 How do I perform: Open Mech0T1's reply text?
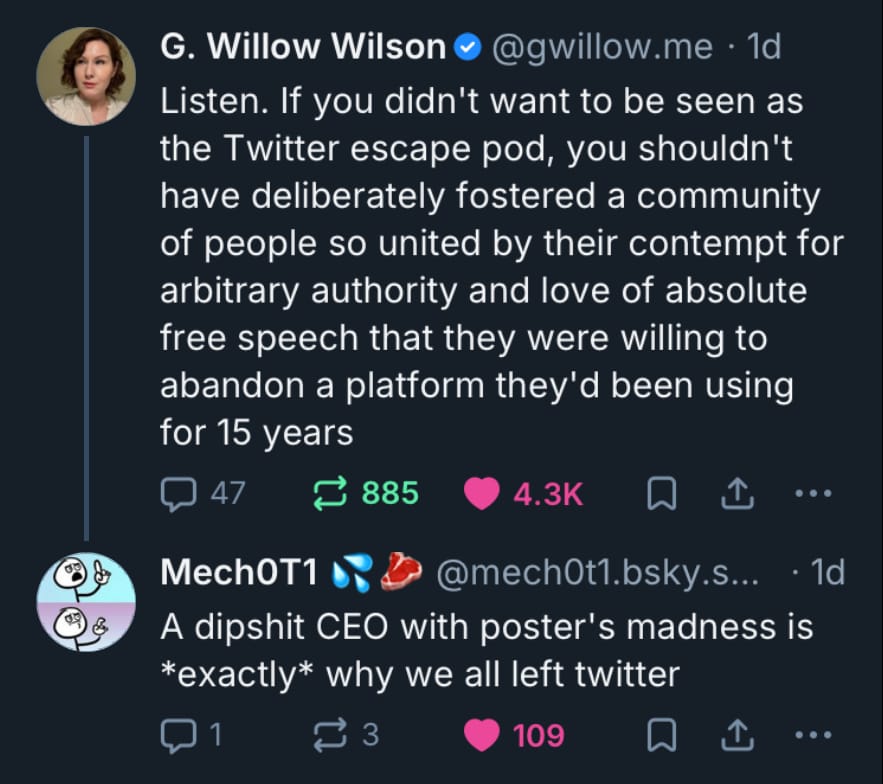pyautogui.click(x=486, y=650)
